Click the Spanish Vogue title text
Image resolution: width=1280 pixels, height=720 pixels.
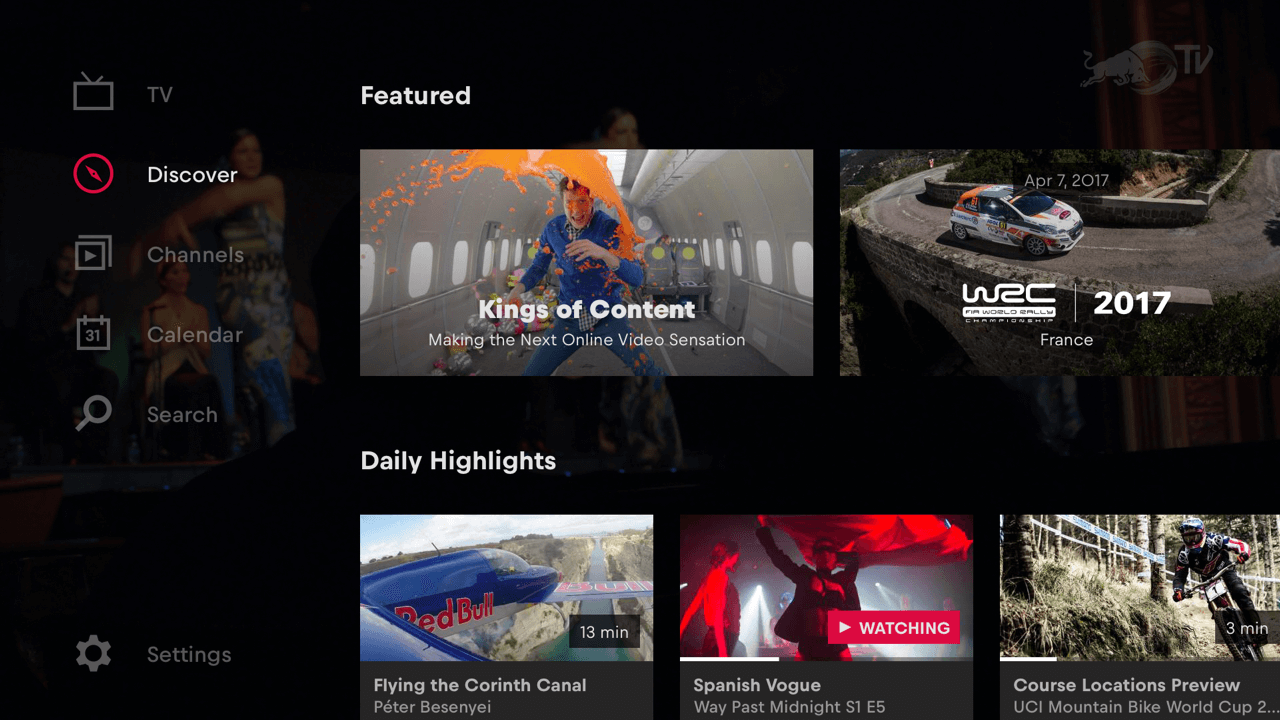point(757,685)
